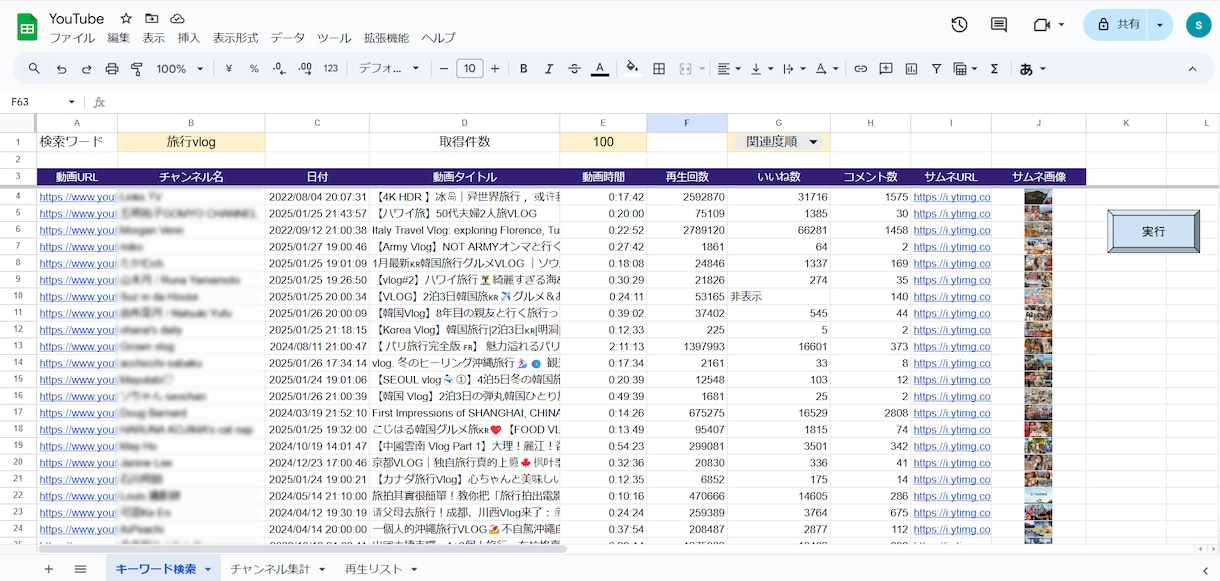Viewport: 1220px width, 581px height.
Task: Open the 挿入 menu
Action: click(x=189, y=38)
